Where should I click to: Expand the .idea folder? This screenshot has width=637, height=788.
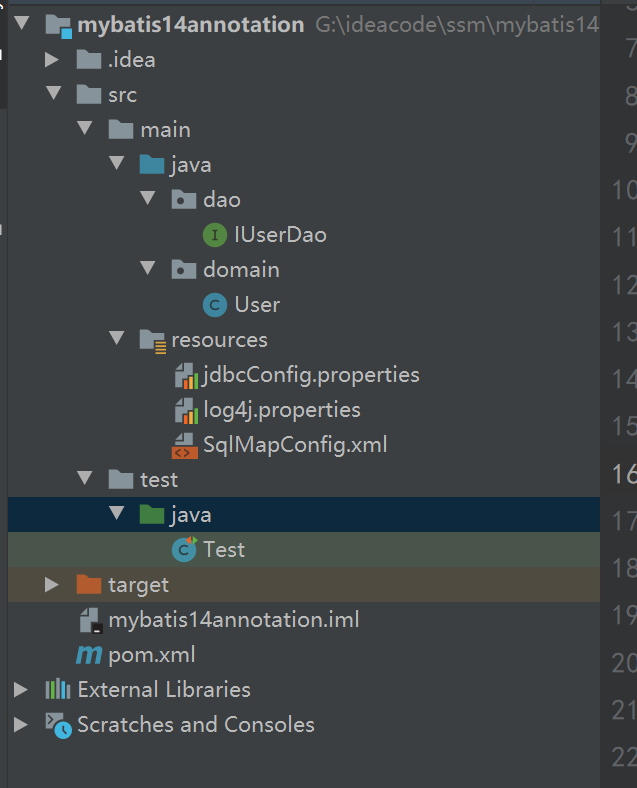52,60
